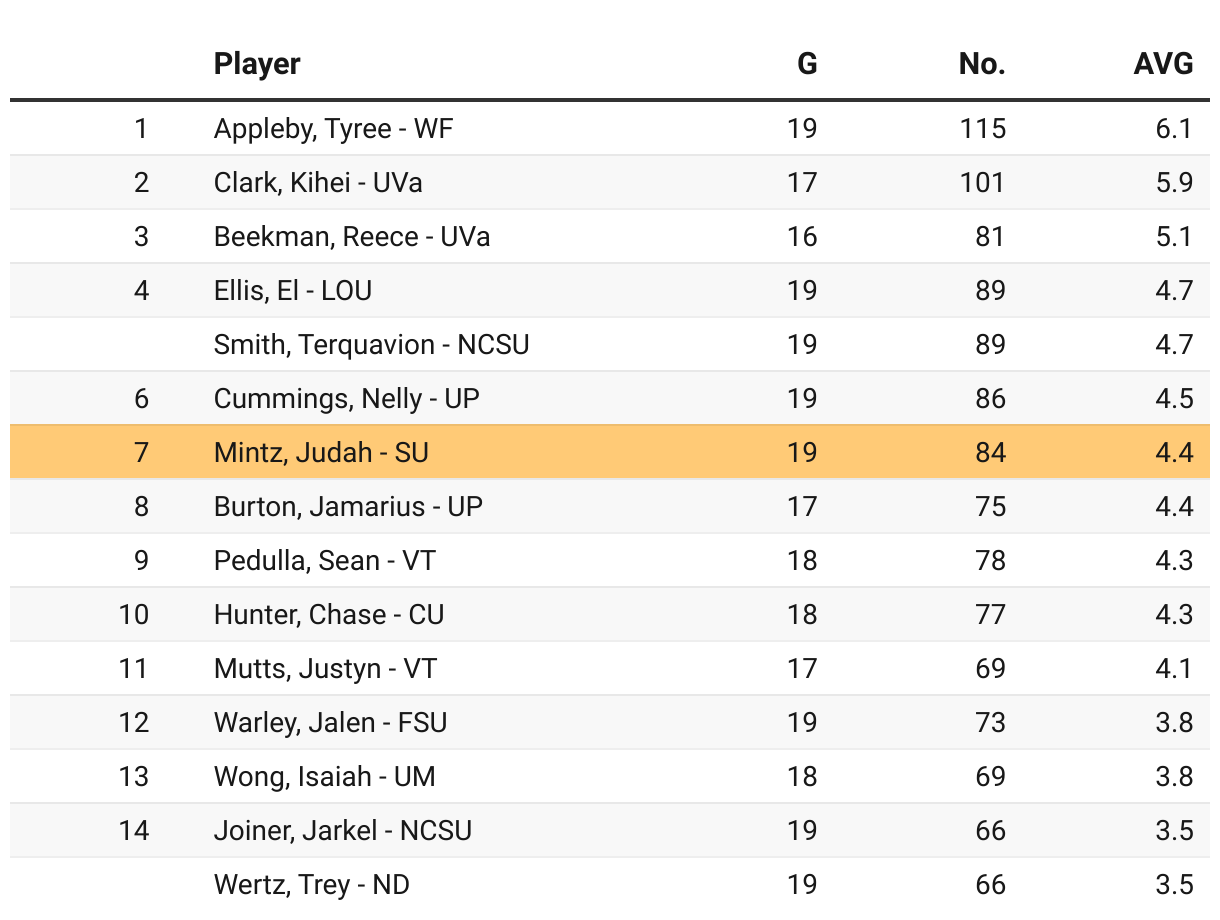Click Pedulla, Sean - VT name
Screen dimensions: 1220x920
pos(325,560)
